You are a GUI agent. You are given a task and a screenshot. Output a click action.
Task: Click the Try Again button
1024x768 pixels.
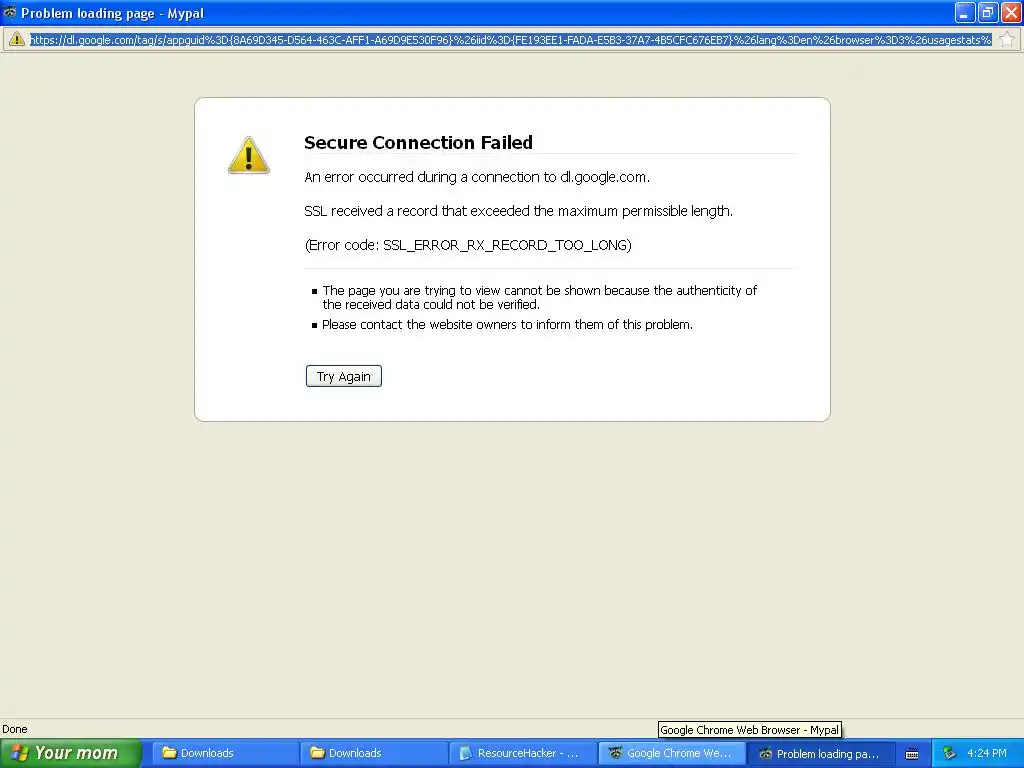(344, 376)
